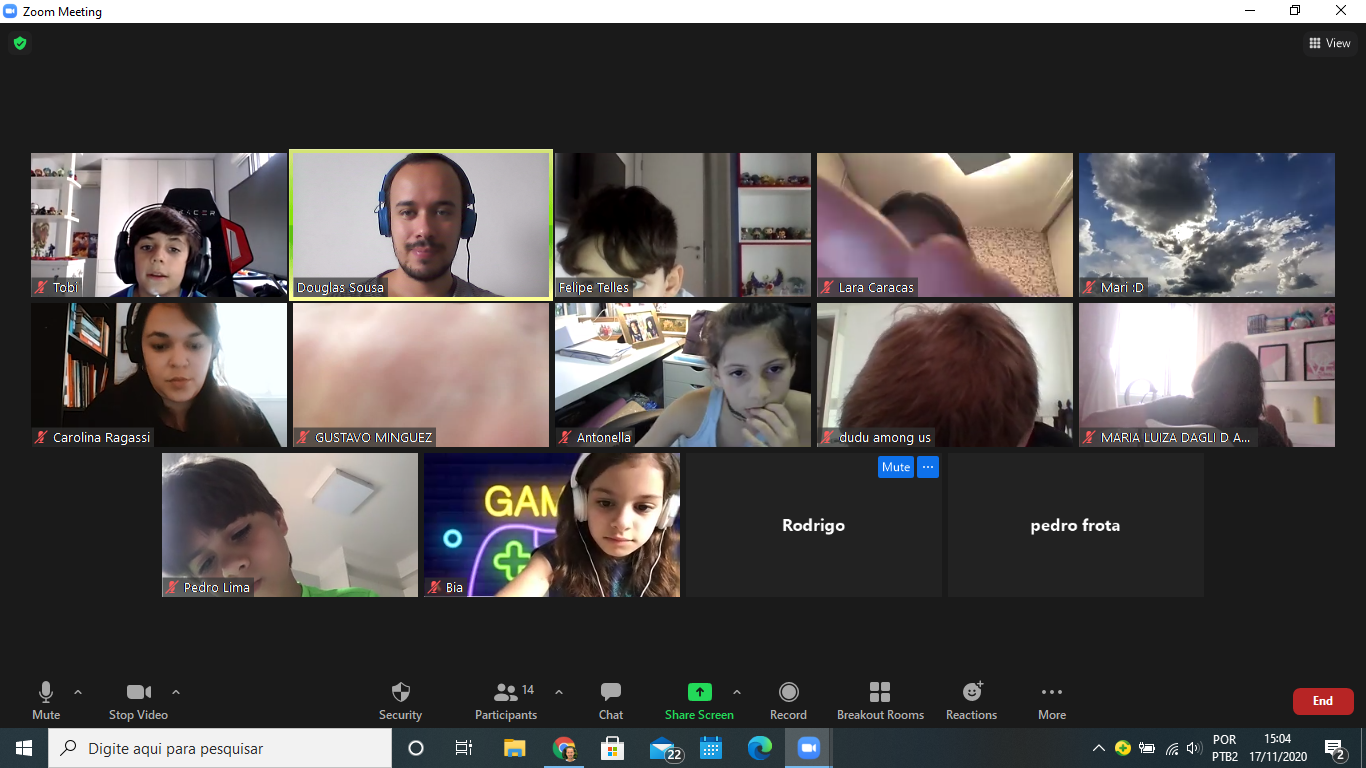Start recording with Record button
The width and height of the screenshot is (1366, 768).
coord(788,700)
